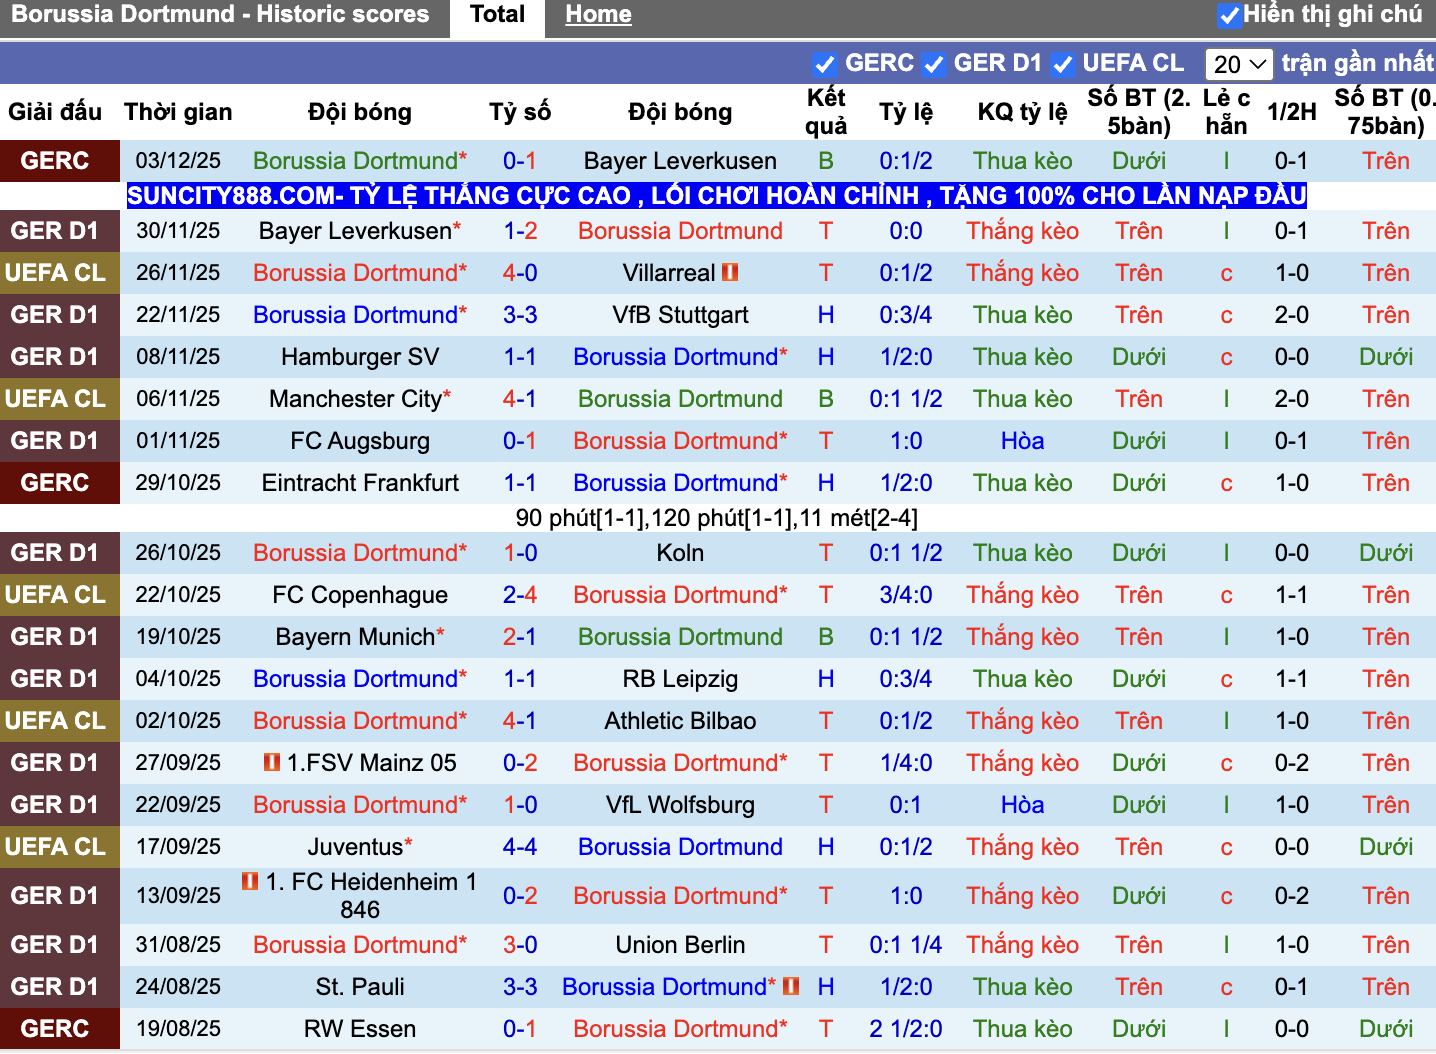This screenshot has height=1054, width=1436.
Task: Open the VfB Stuttgart team link
Action: click(x=680, y=315)
